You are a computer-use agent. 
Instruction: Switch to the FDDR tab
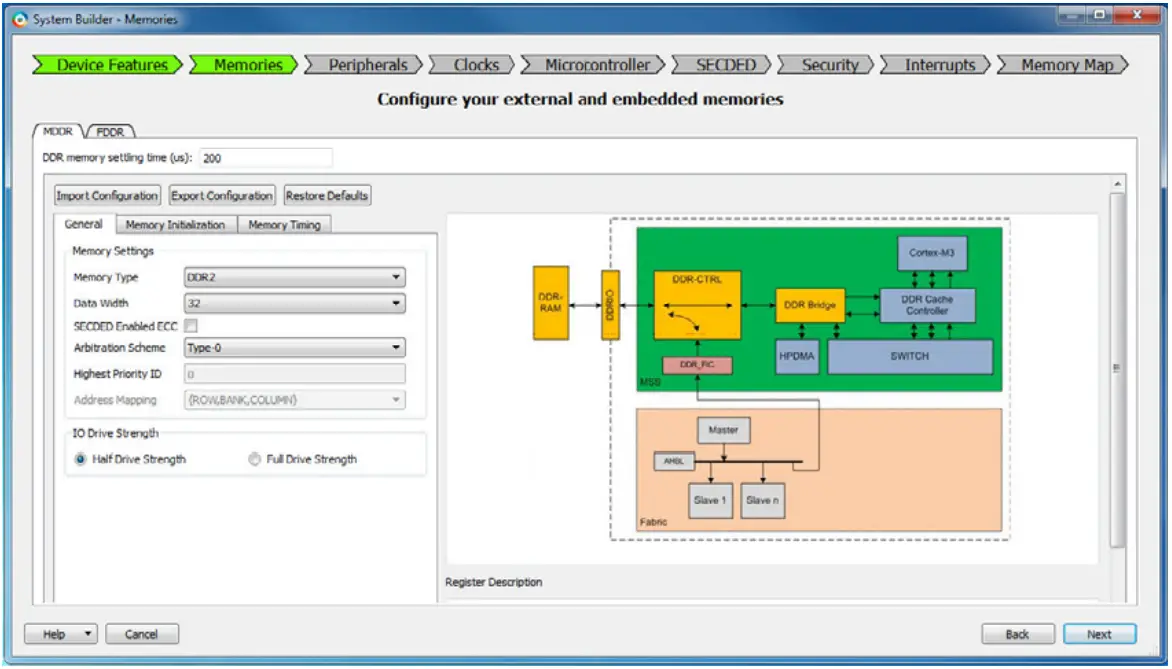110,130
